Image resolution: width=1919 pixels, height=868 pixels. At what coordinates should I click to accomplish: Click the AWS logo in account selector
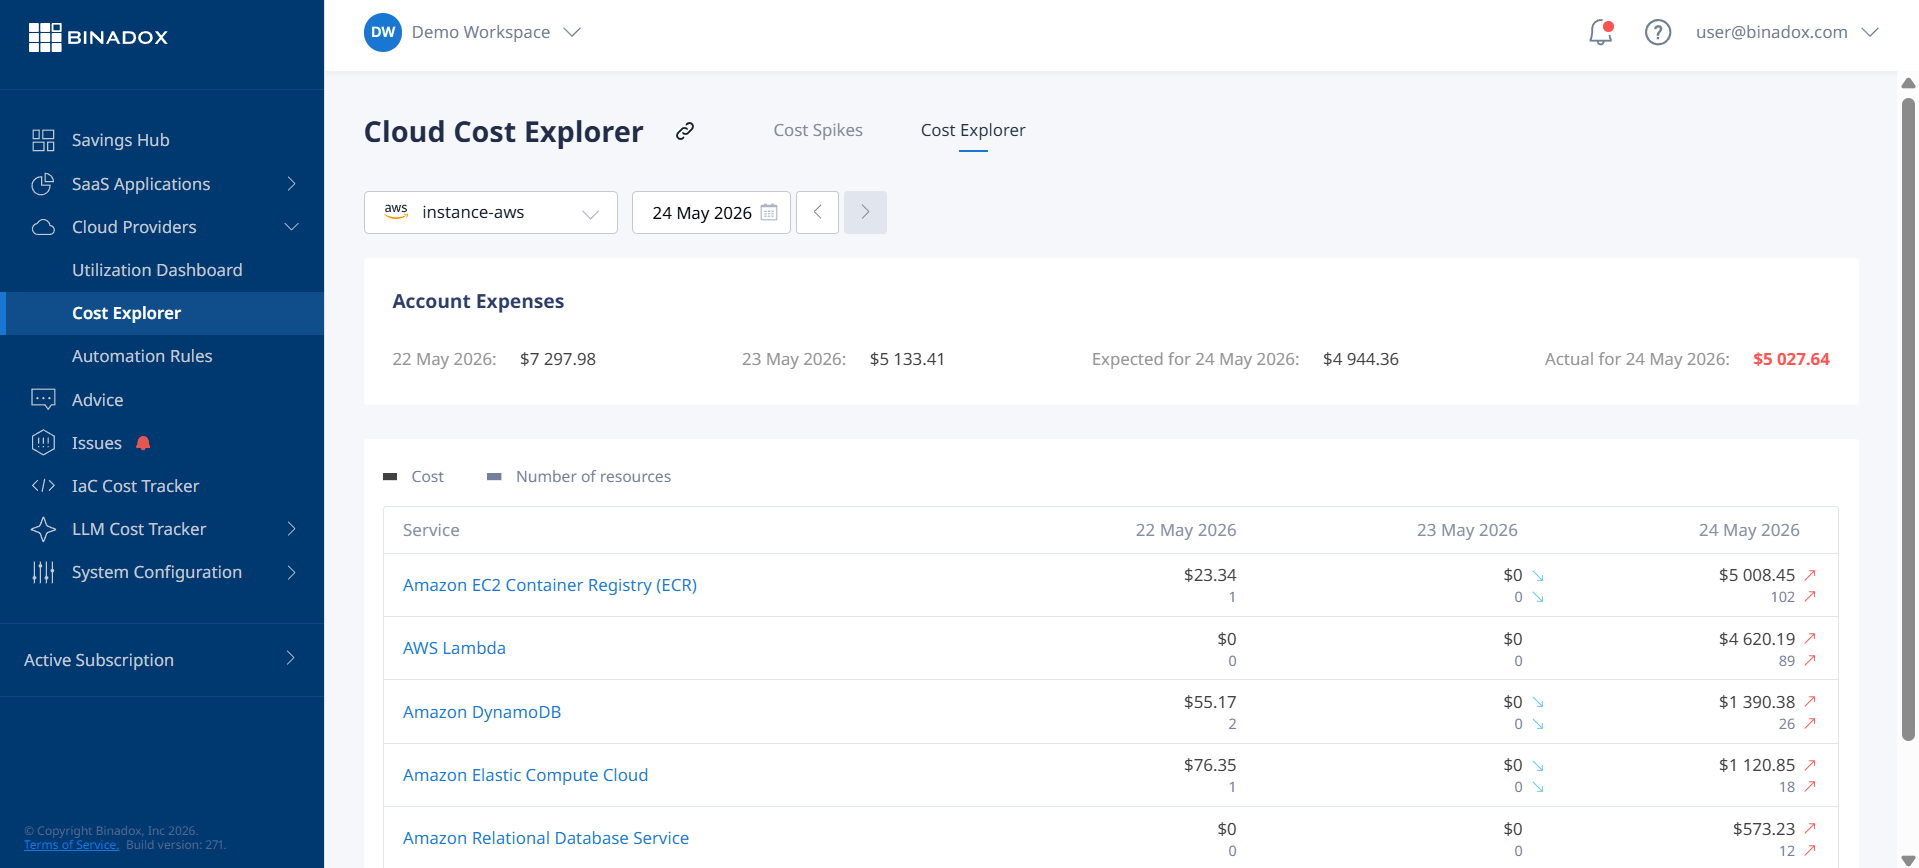pos(396,211)
